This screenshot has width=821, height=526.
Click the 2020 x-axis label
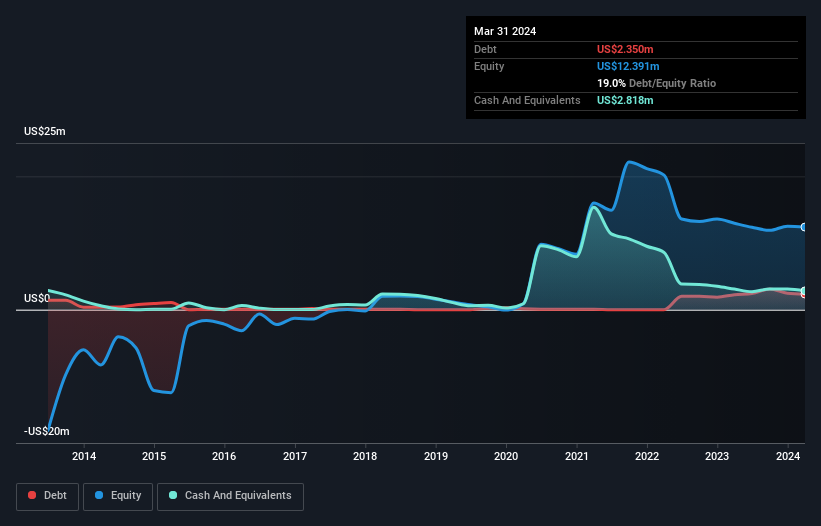point(506,456)
